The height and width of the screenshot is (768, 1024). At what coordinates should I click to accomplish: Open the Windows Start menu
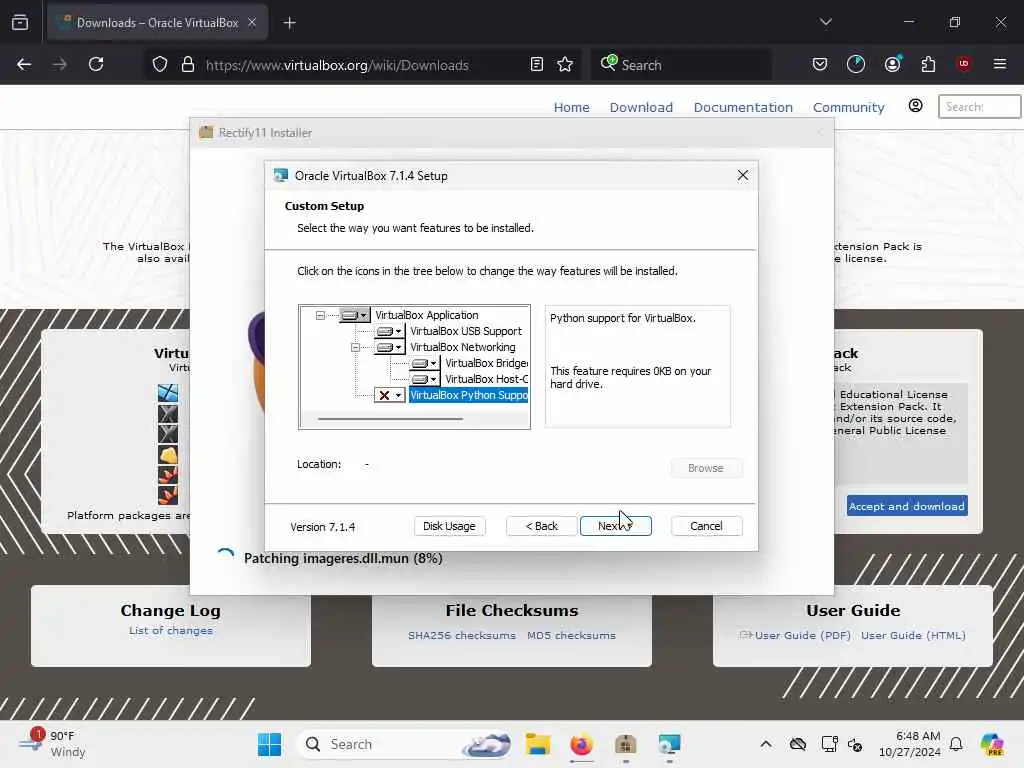(x=269, y=744)
